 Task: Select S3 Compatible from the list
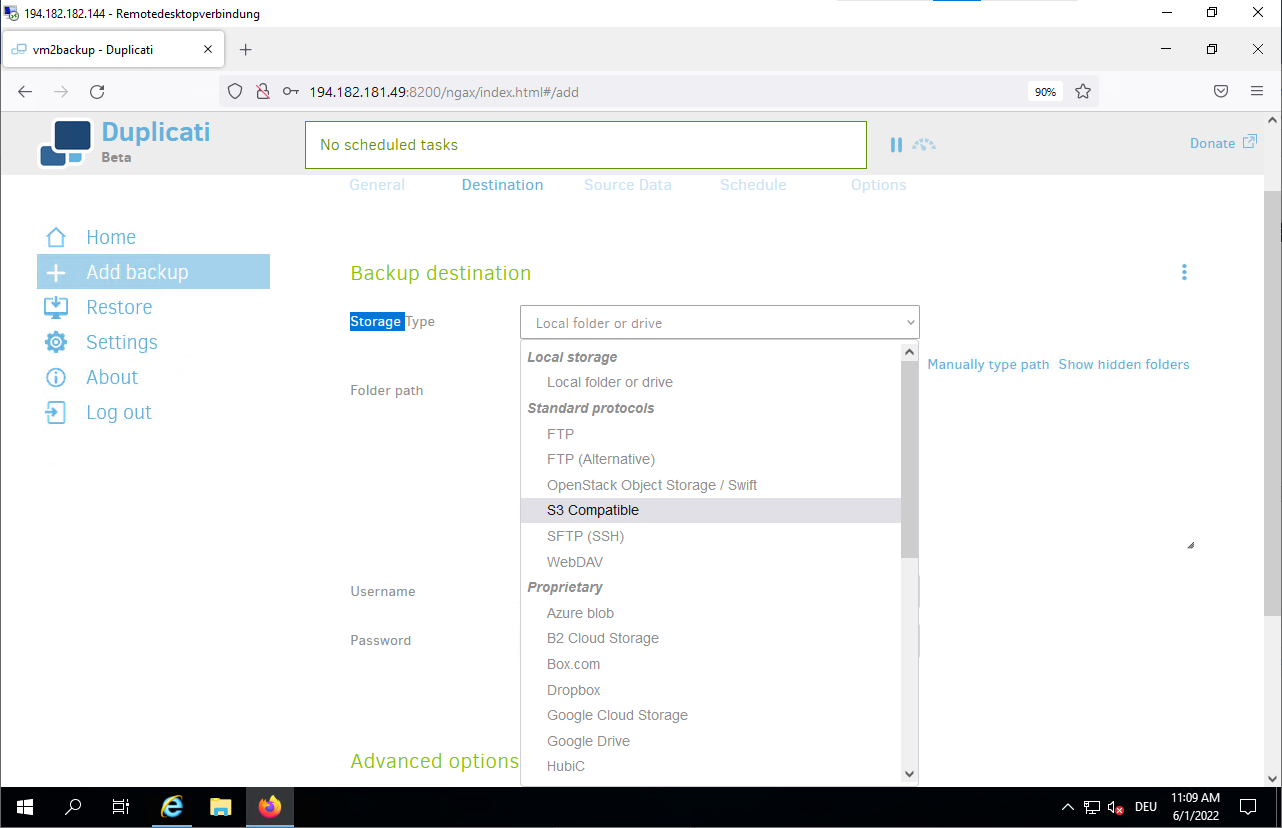593,510
